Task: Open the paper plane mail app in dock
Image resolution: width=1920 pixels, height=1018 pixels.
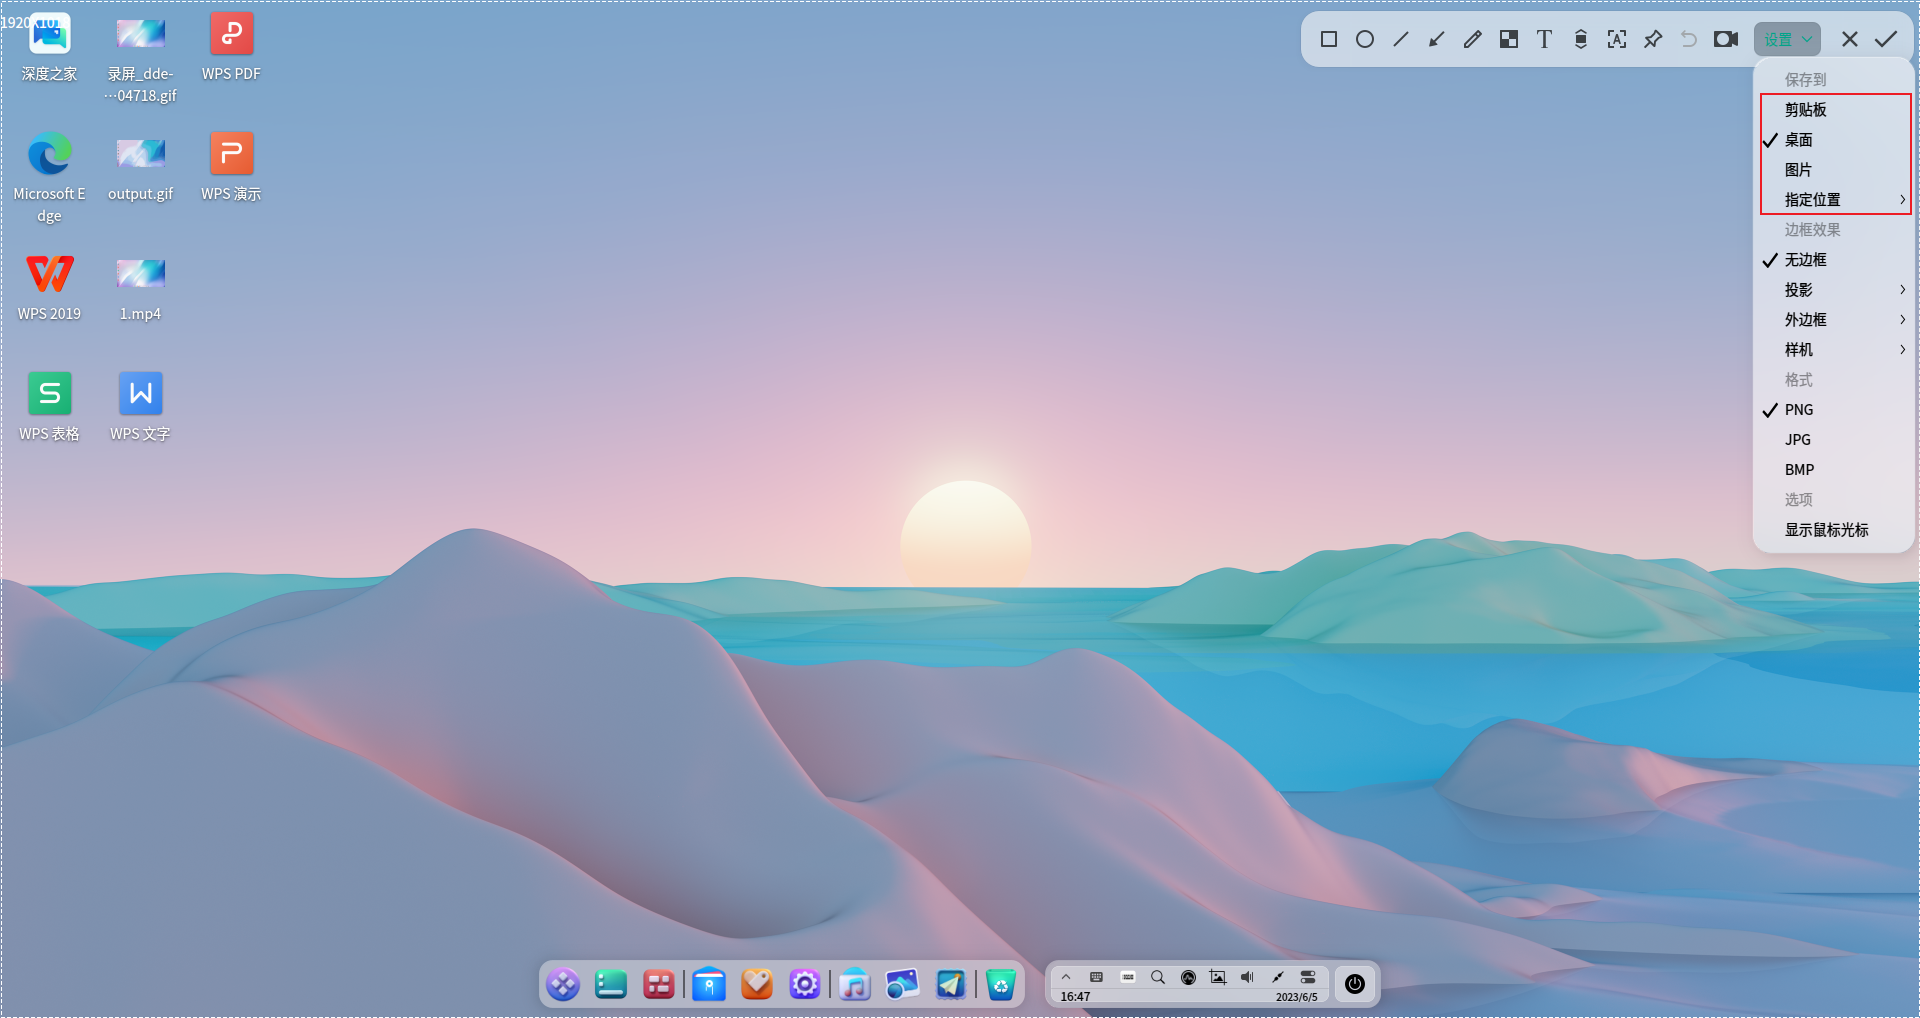Action: [951, 985]
